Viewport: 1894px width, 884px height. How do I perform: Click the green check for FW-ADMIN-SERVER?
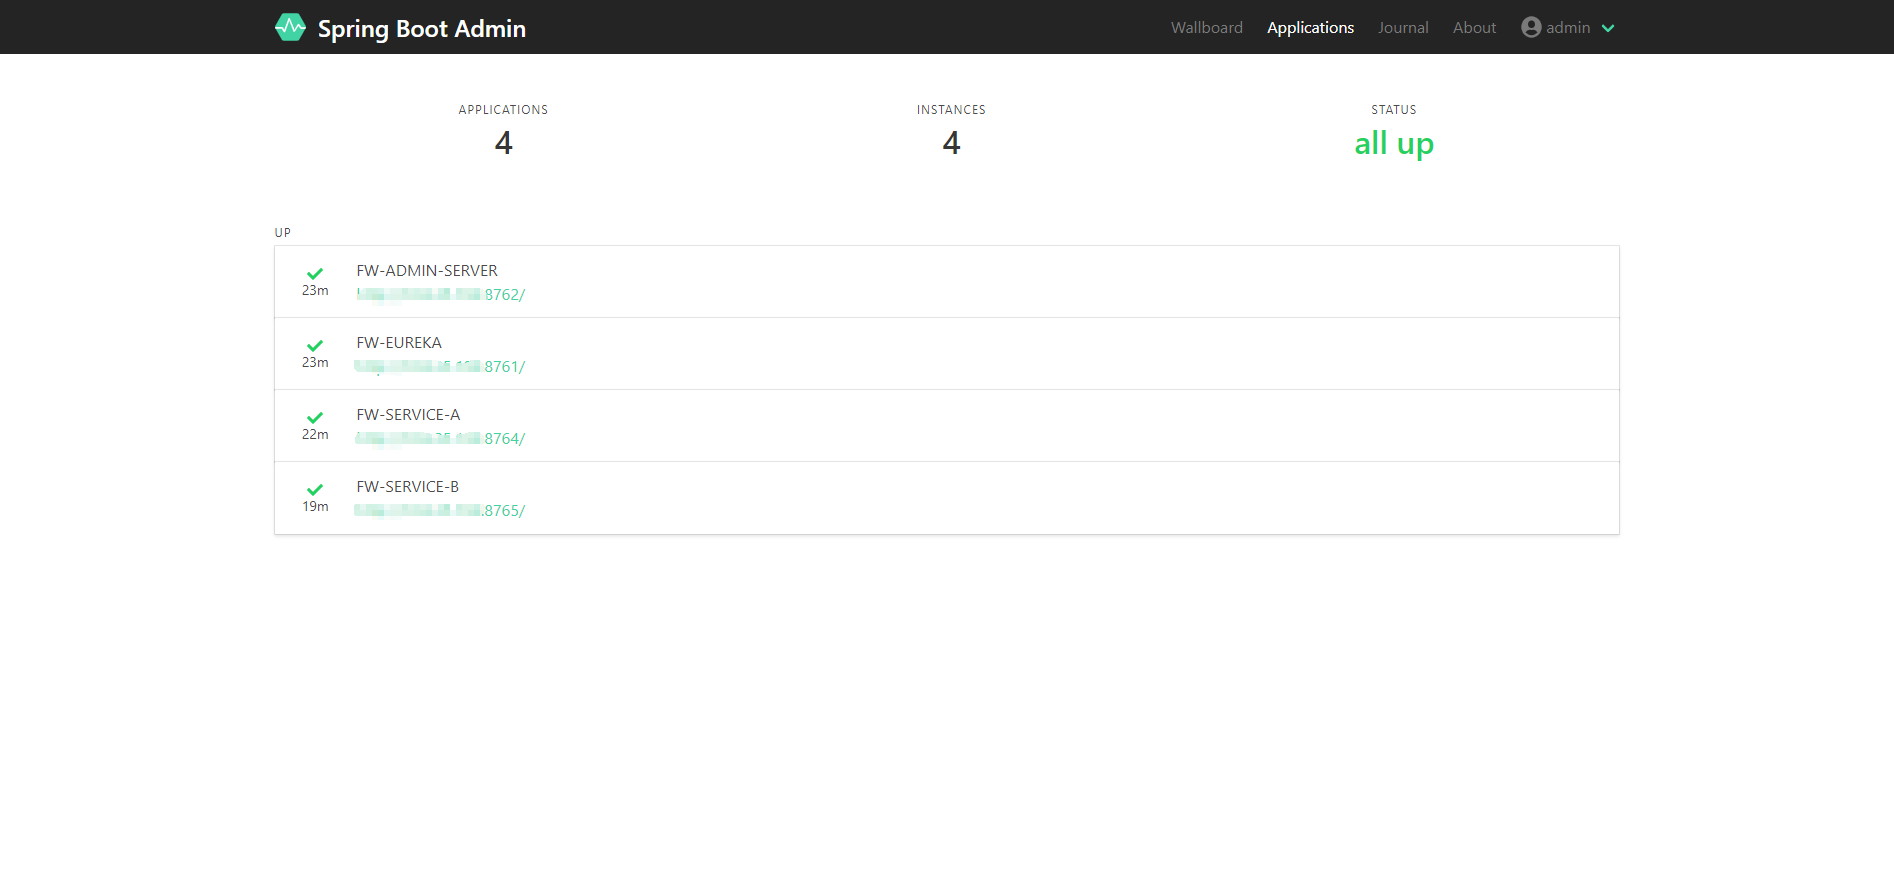(315, 273)
